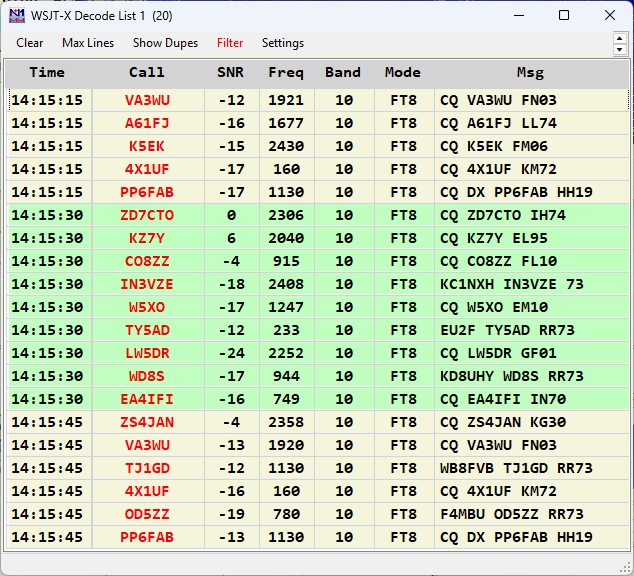634x576 pixels.
Task: Minimize the Decode List window
Action: (518, 16)
